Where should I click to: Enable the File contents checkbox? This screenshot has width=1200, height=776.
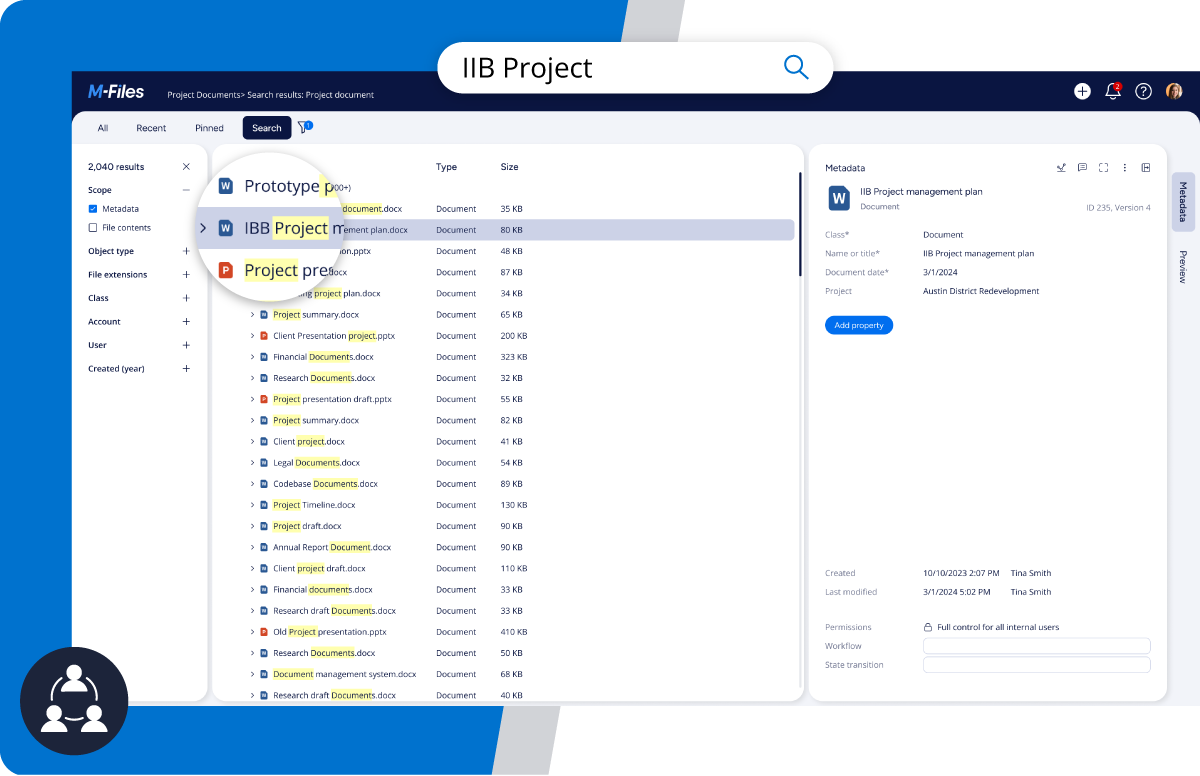point(93,228)
